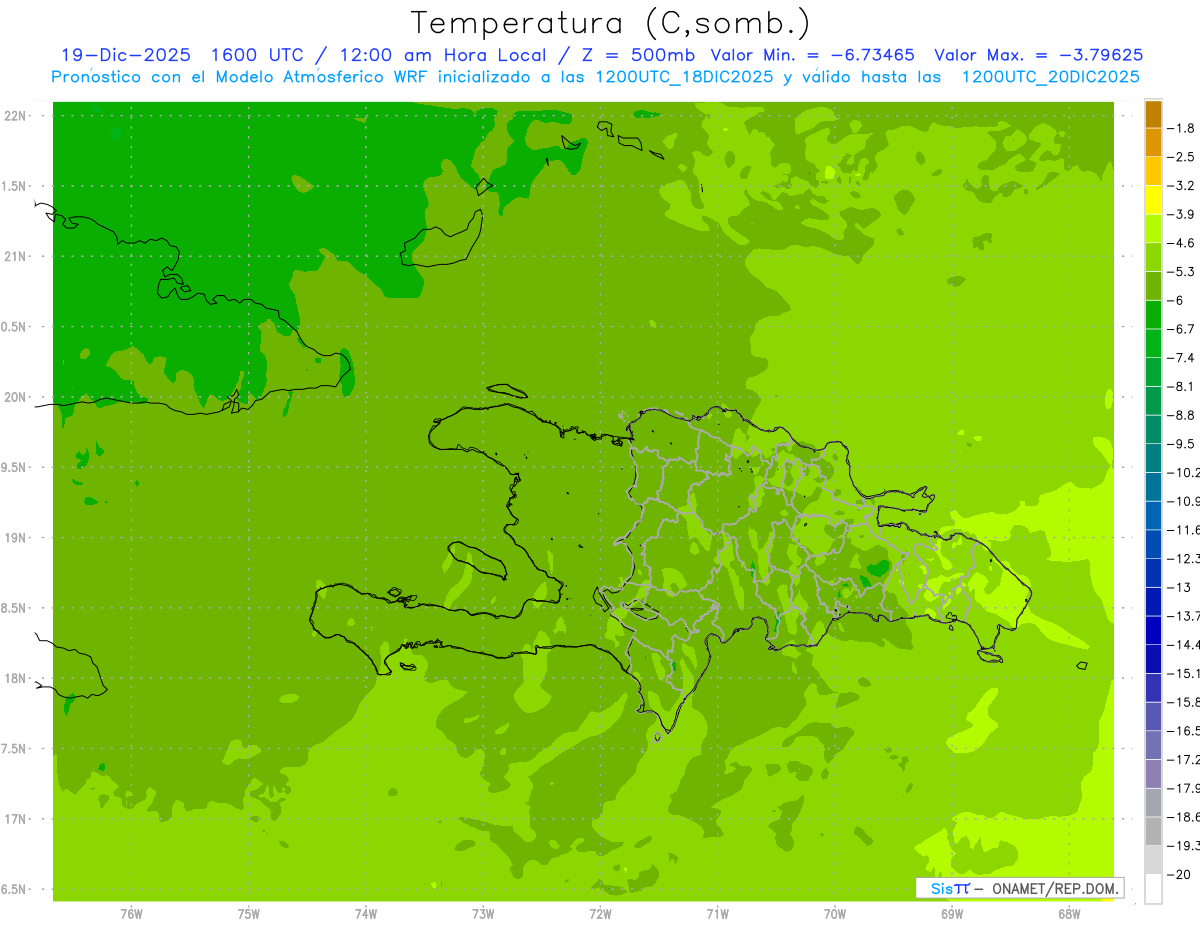Click 'Valor Min. = -6.73465' value
Screen dimensions: 1200x927
point(812,55)
